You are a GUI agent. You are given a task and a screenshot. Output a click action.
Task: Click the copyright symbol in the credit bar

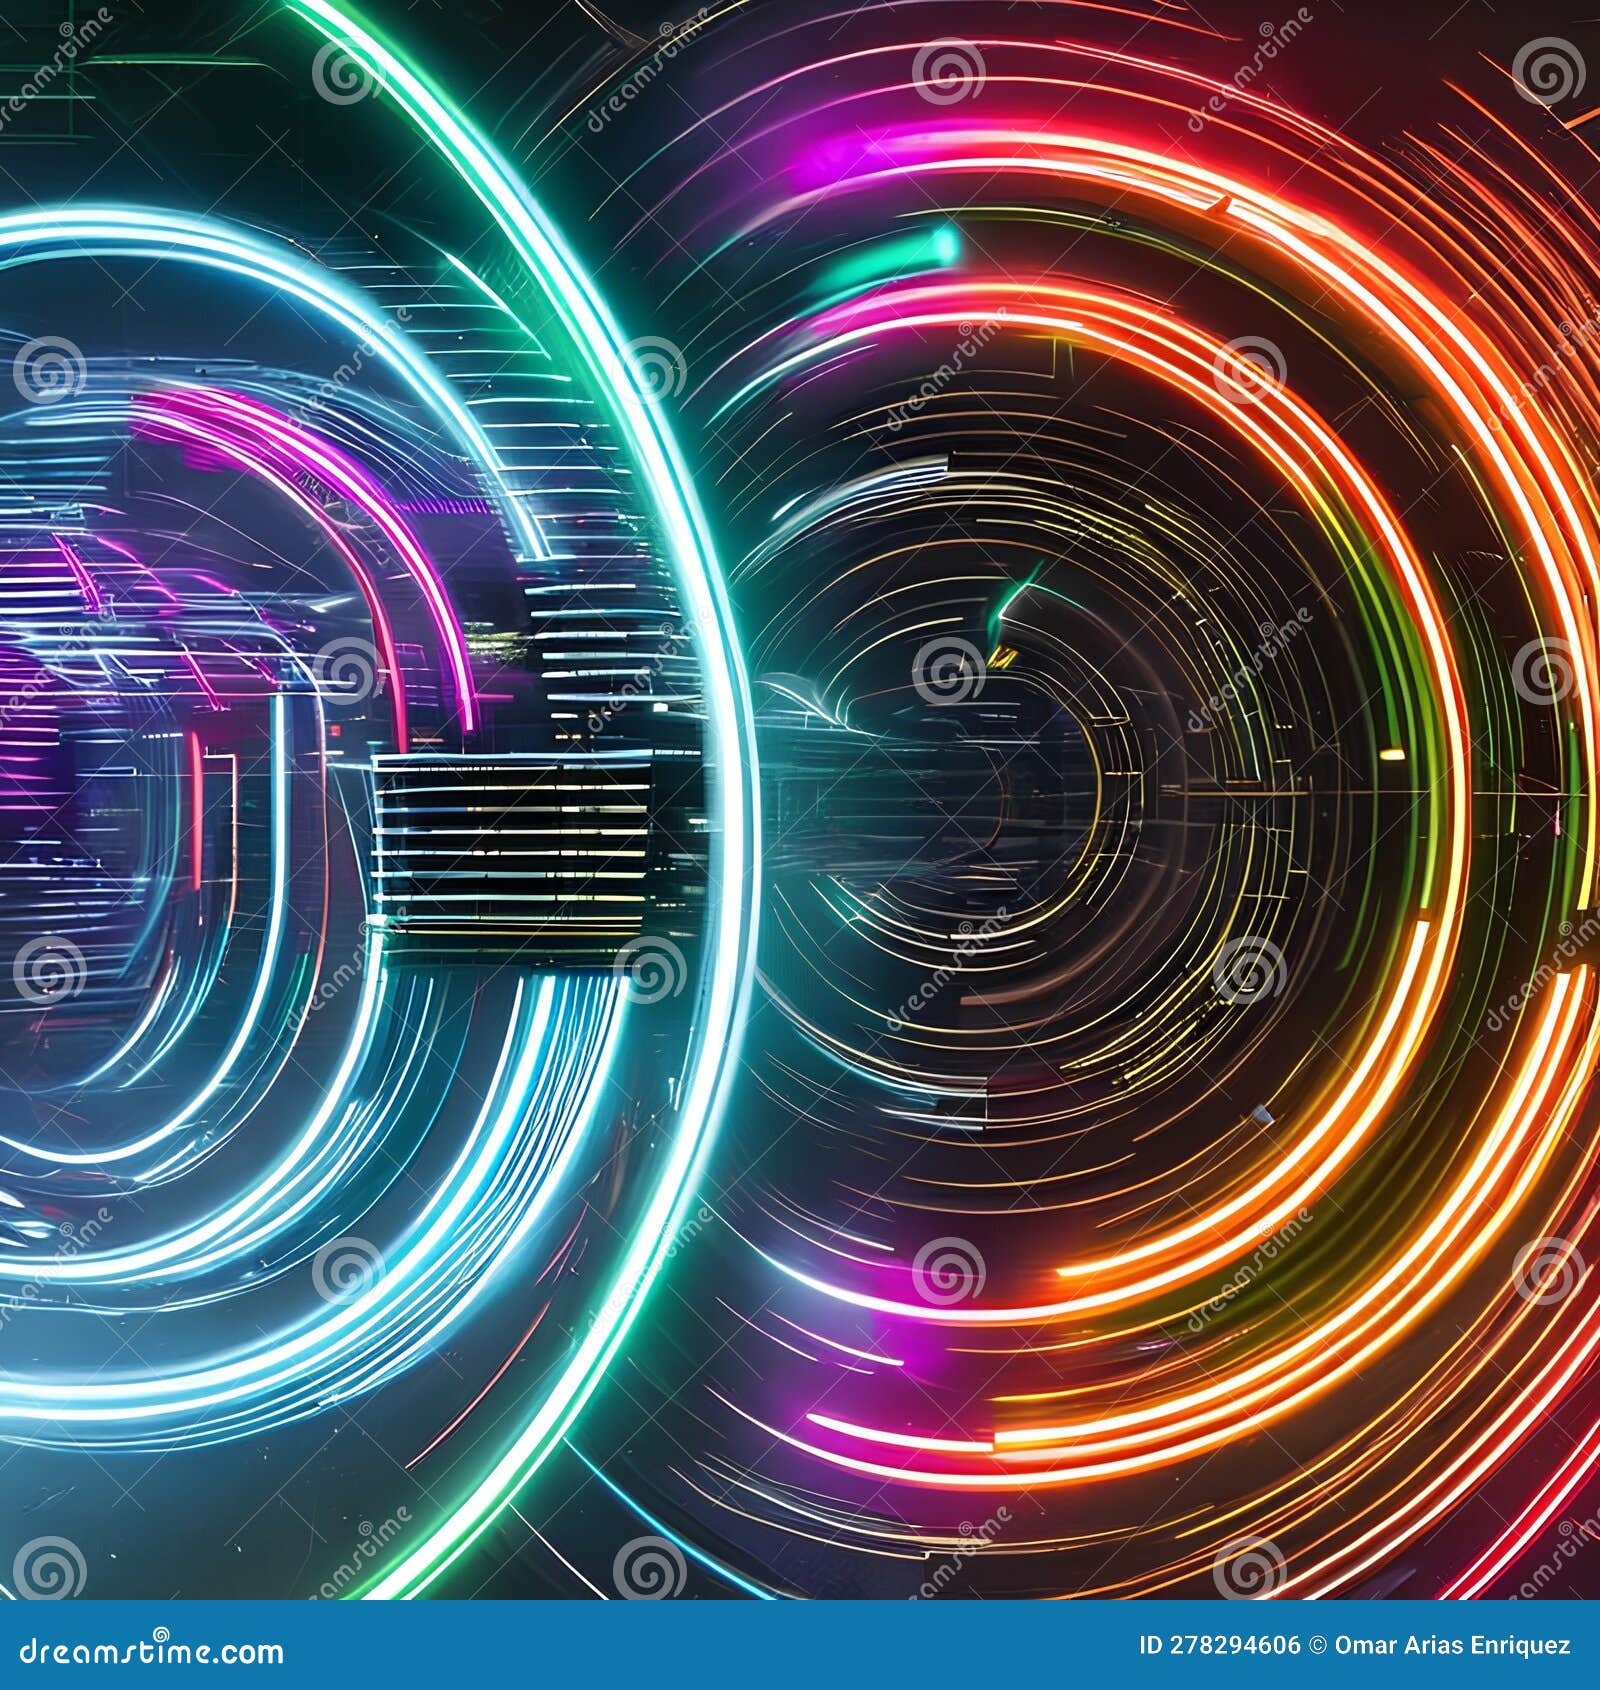(x=1319, y=1644)
